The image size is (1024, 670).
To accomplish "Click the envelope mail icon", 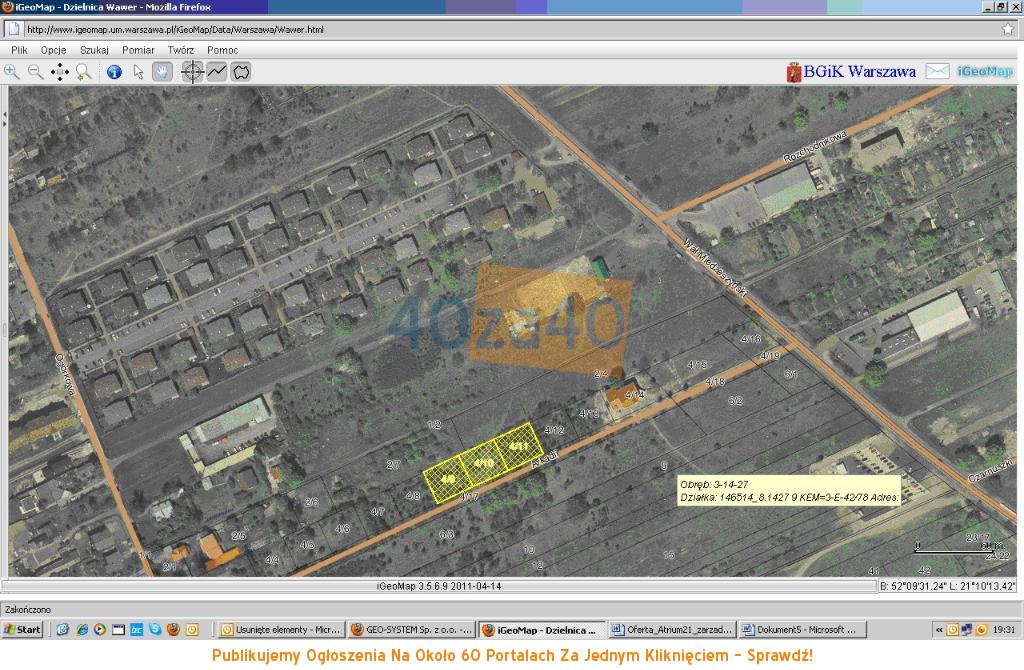I will [x=937, y=71].
